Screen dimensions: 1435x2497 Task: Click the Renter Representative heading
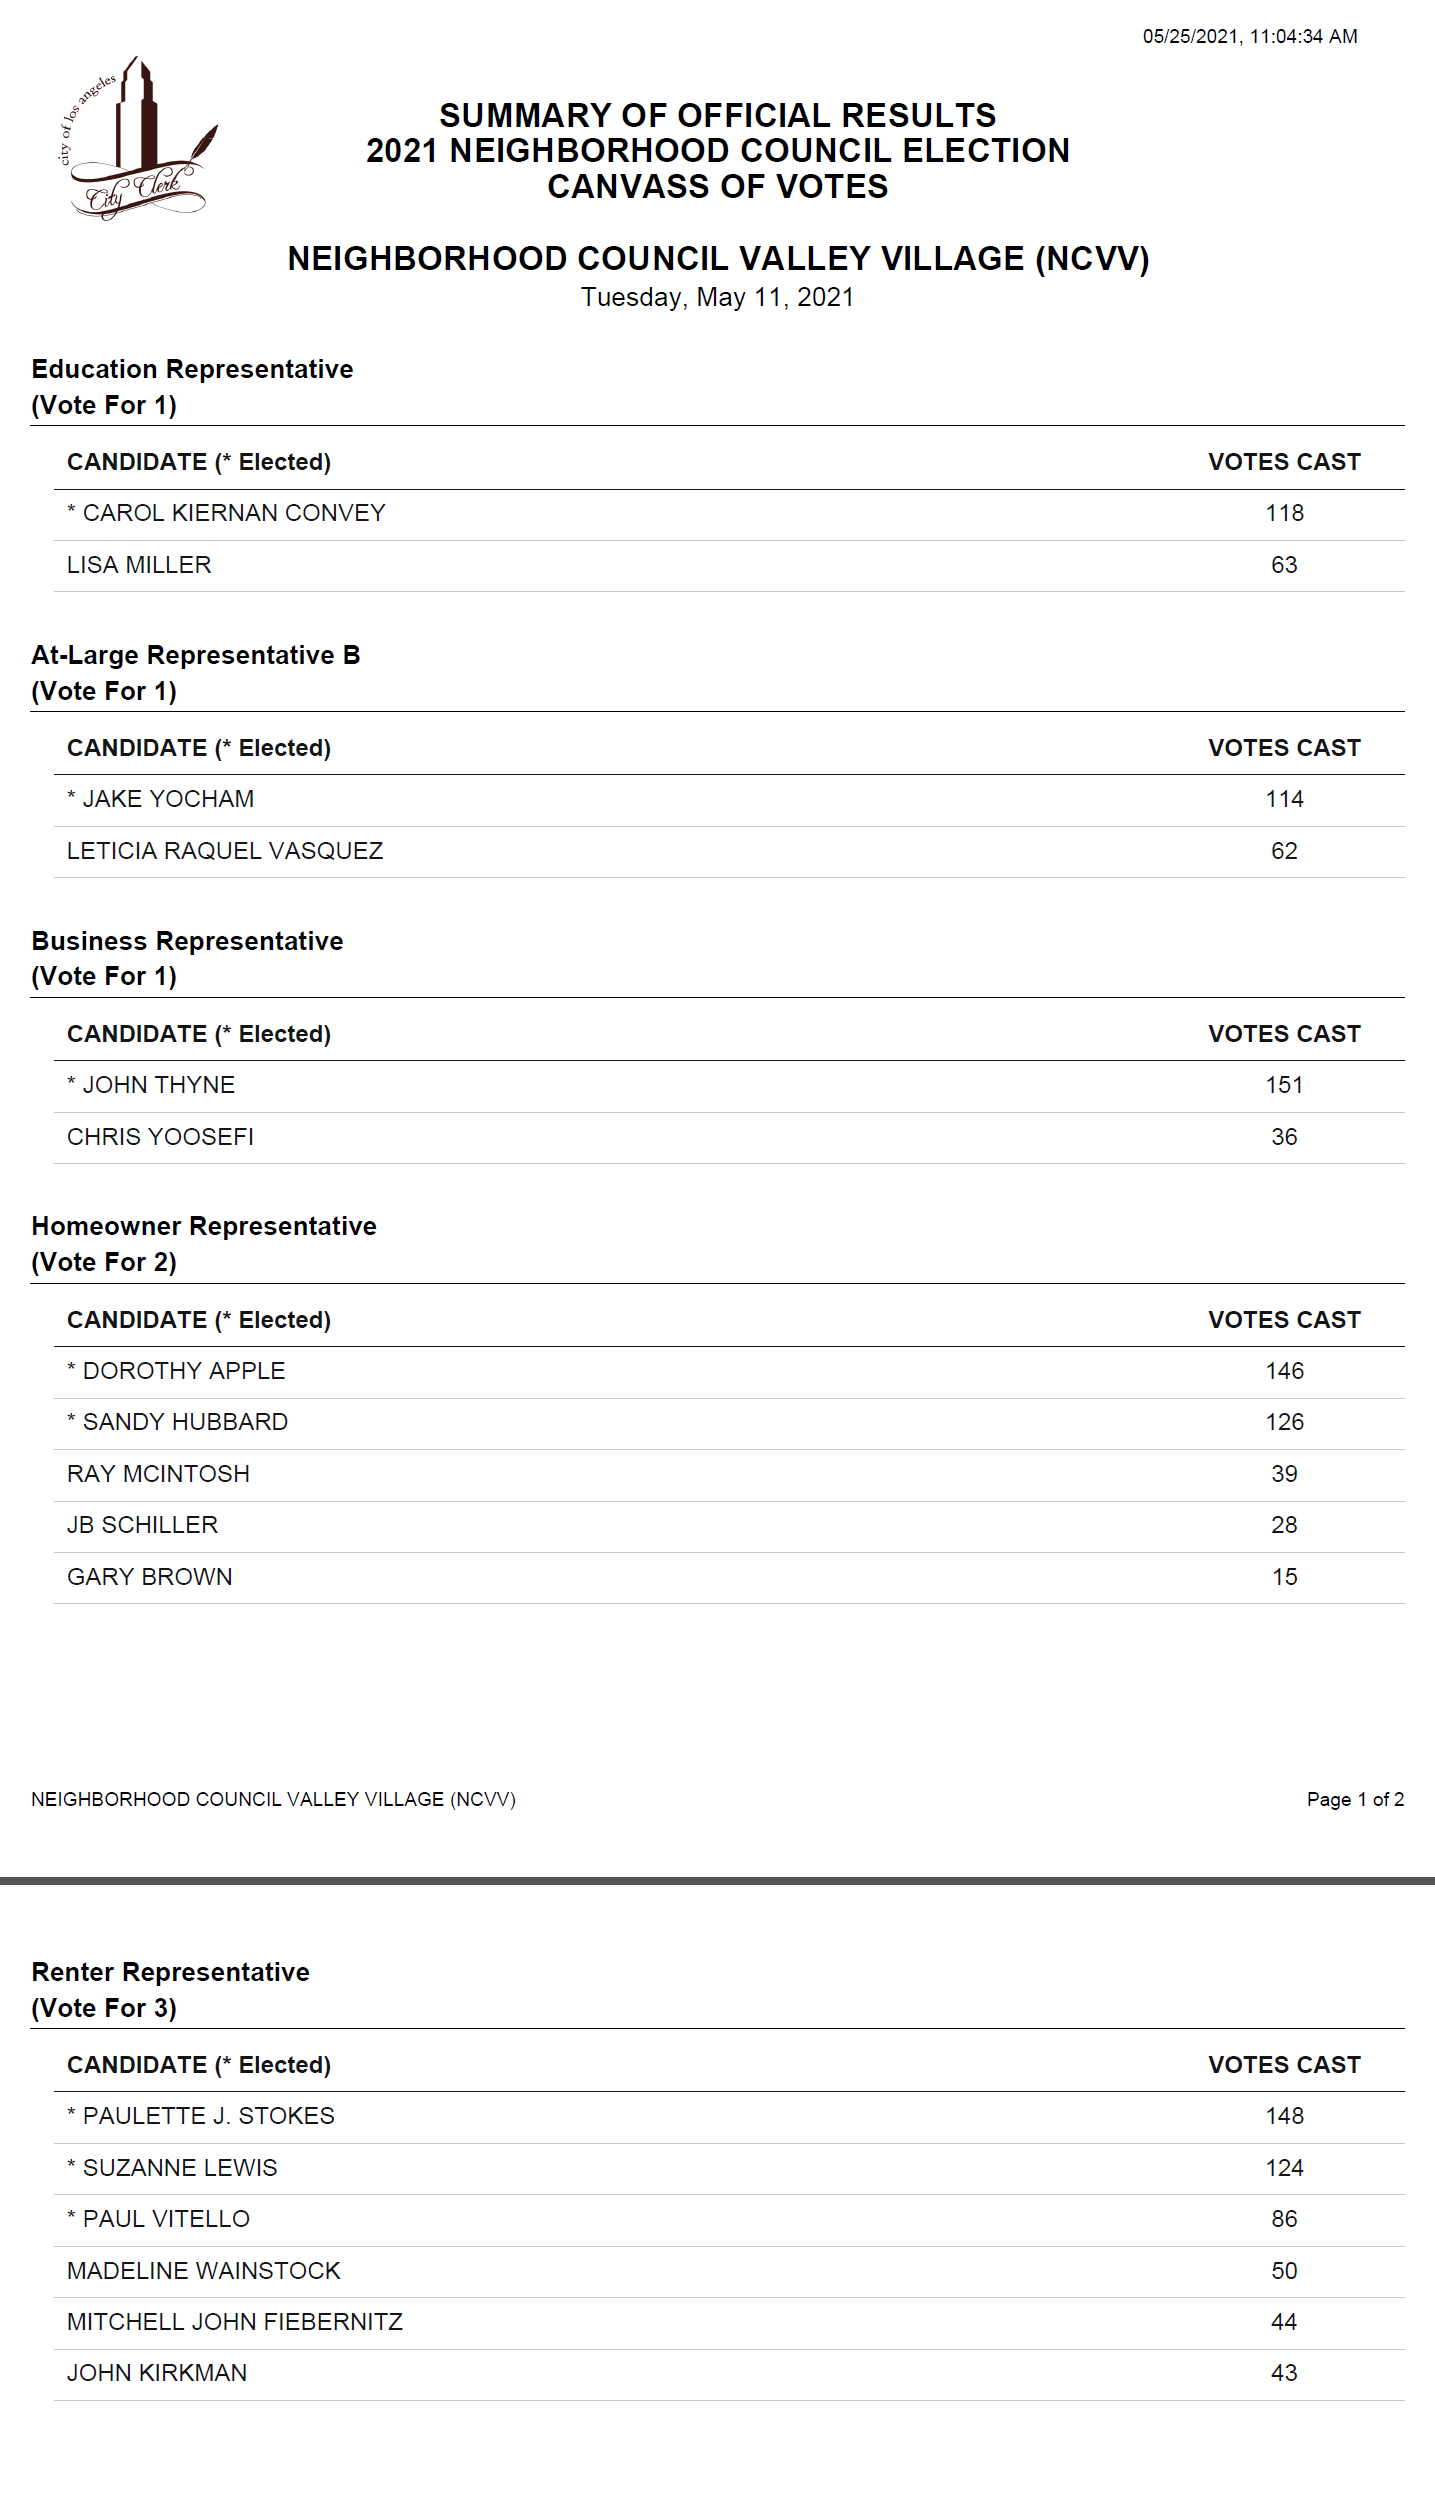(x=170, y=1972)
